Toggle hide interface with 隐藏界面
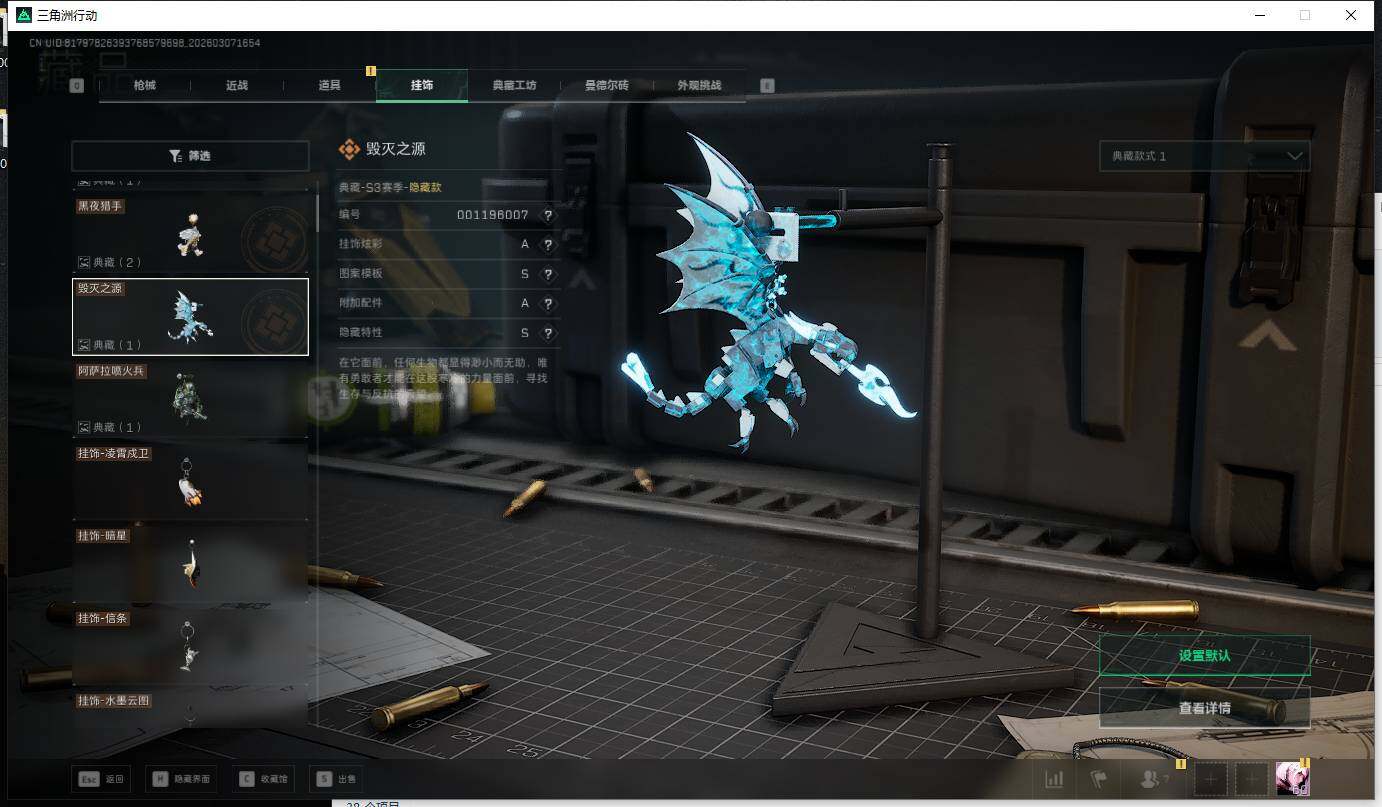Viewport: 1382px width, 807px height. [182, 779]
